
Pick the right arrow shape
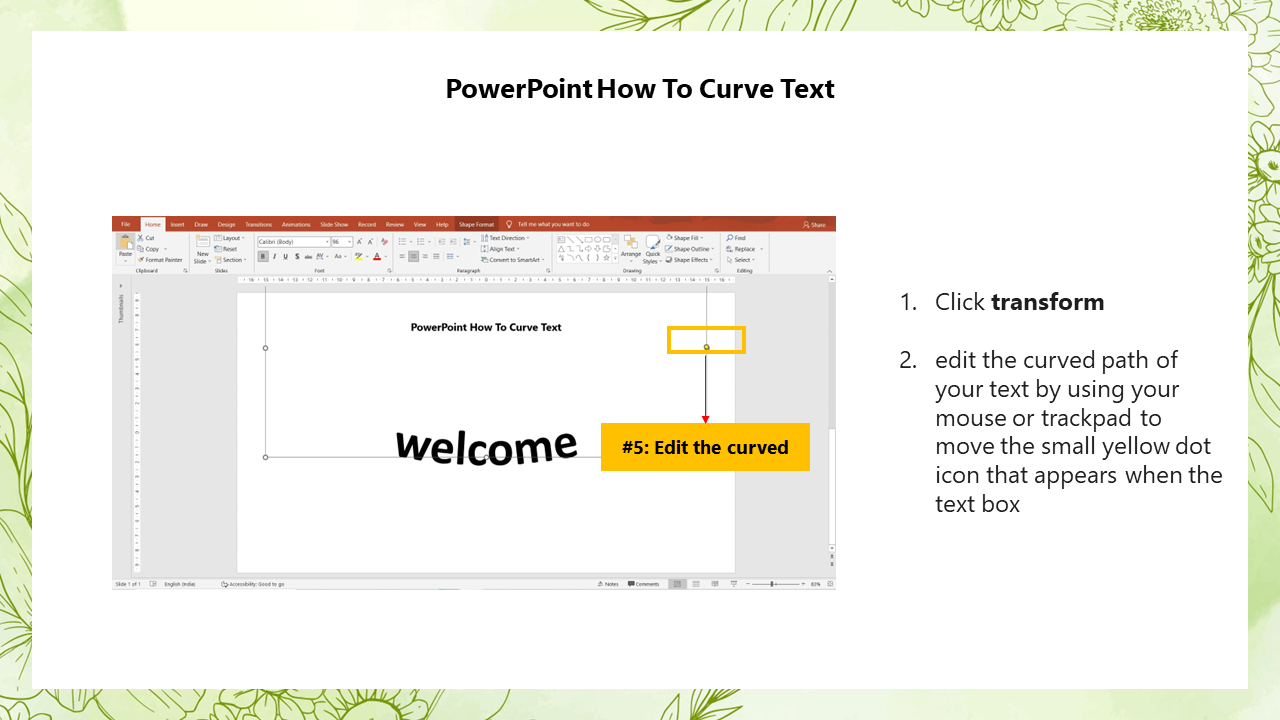(x=588, y=249)
